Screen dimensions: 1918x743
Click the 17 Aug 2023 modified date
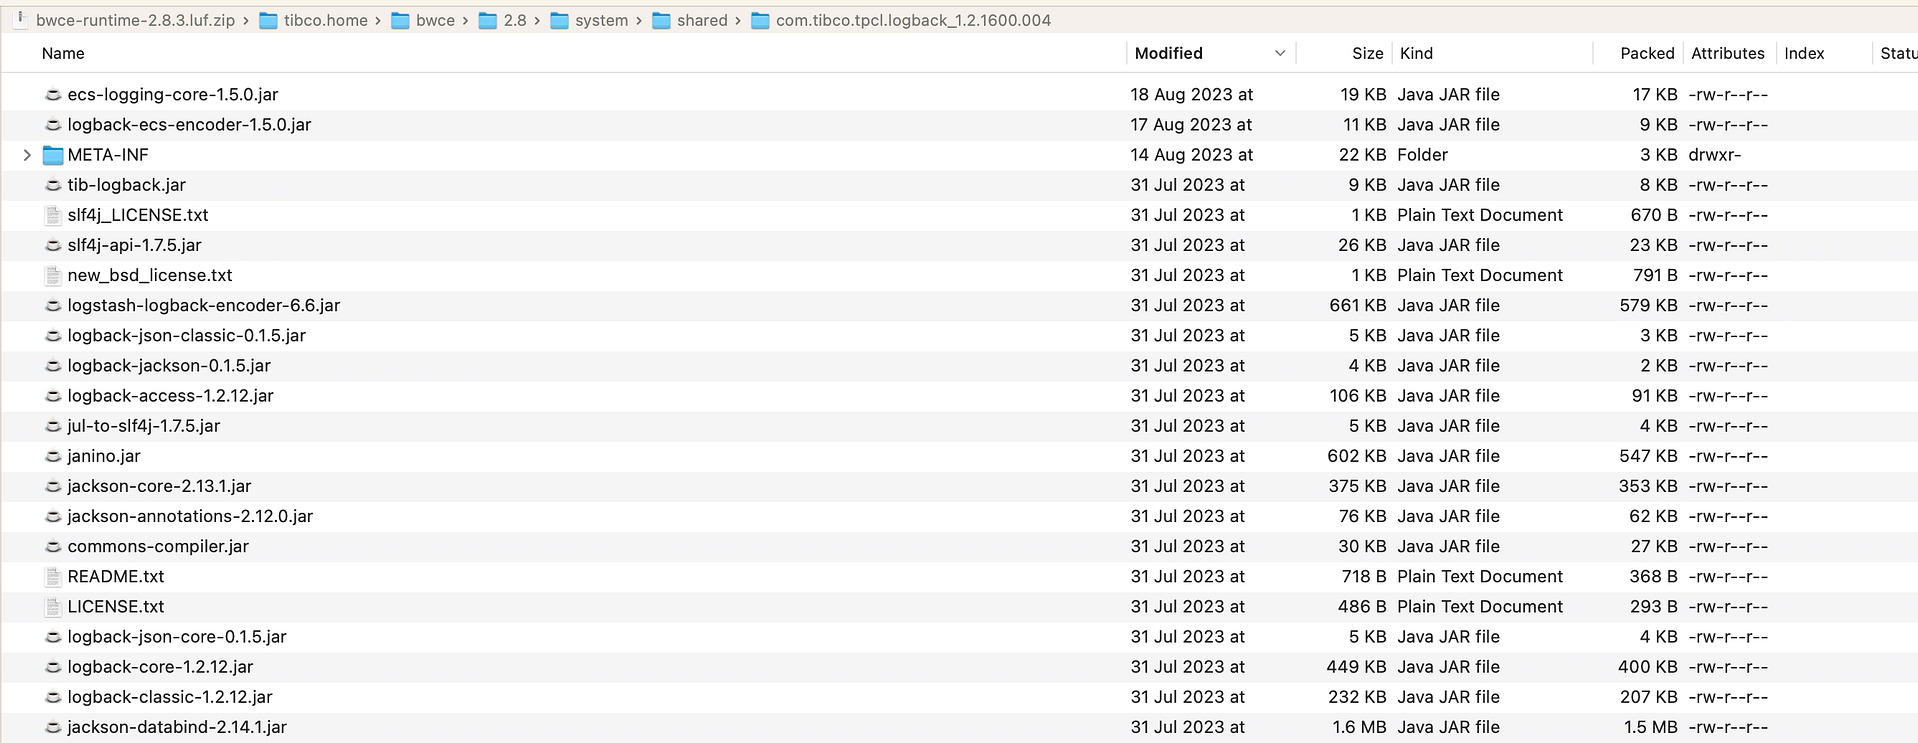1192,125
